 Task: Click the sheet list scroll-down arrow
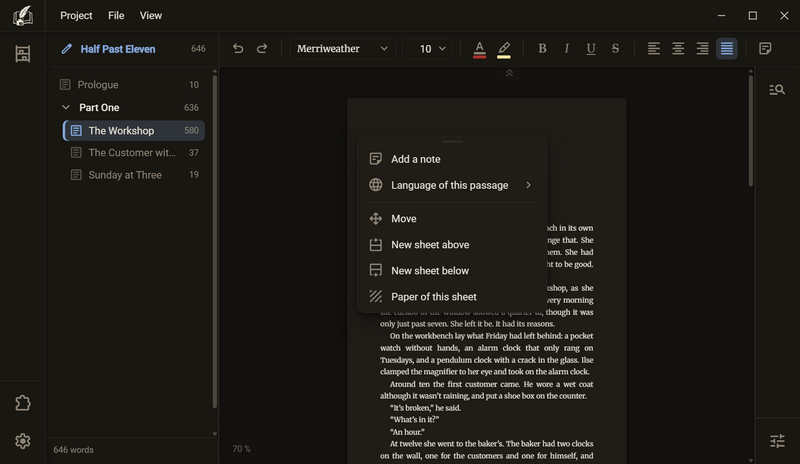(215, 434)
